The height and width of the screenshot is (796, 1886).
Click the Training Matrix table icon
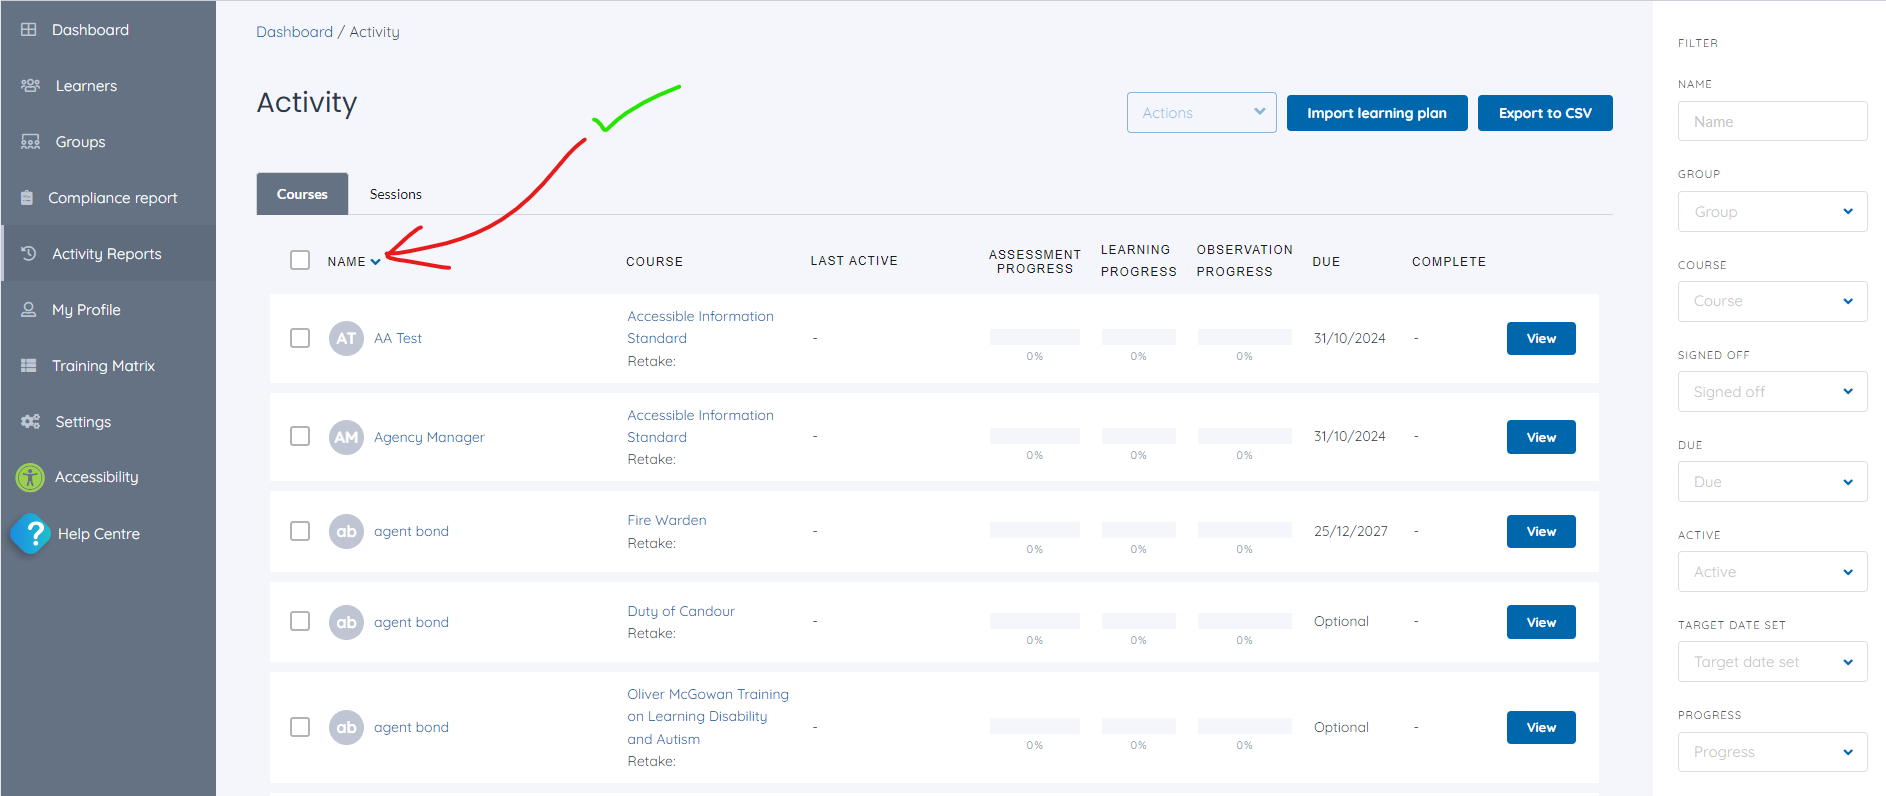tap(29, 366)
